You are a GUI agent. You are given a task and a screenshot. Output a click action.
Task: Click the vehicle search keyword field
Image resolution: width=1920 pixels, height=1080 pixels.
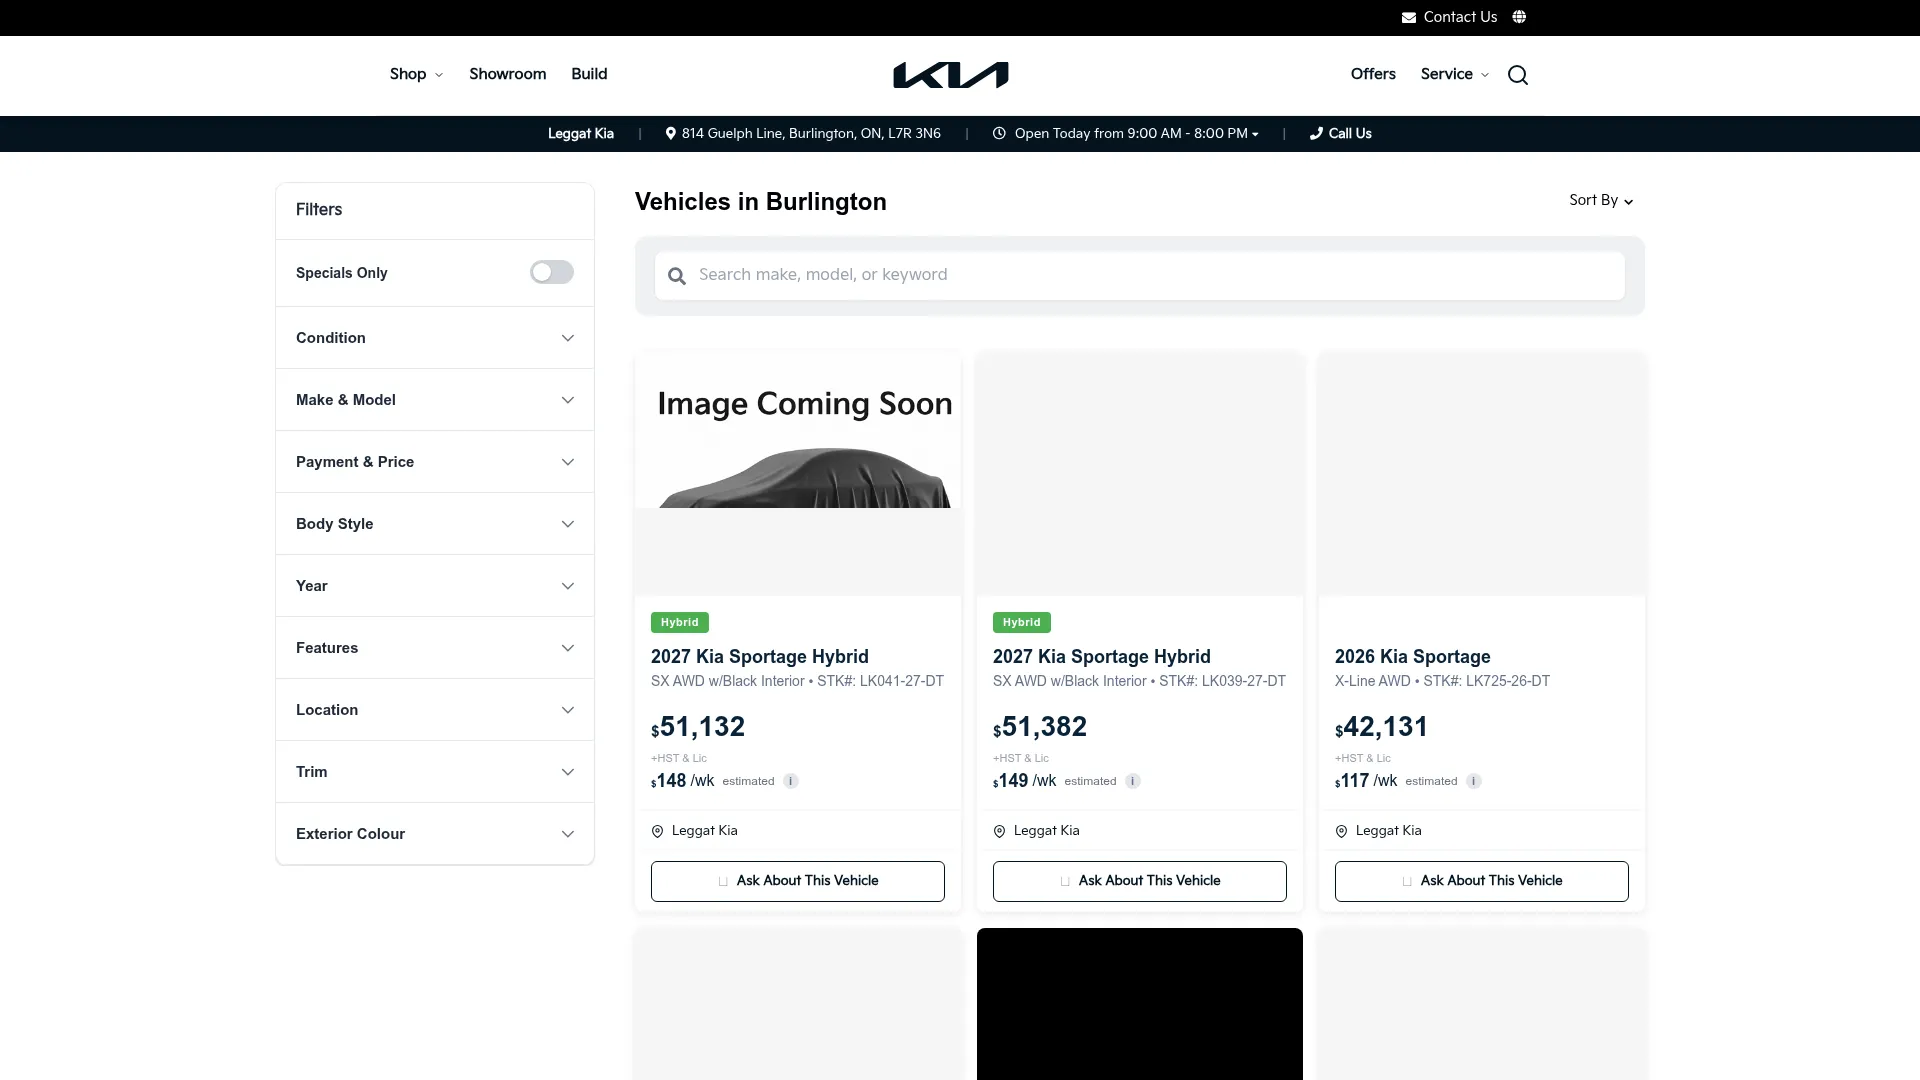pos(1139,275)
